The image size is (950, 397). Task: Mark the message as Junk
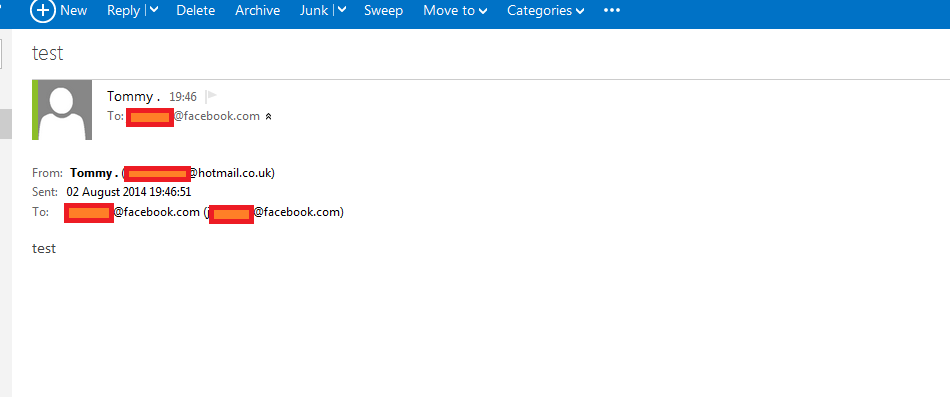tap(314, 10)
